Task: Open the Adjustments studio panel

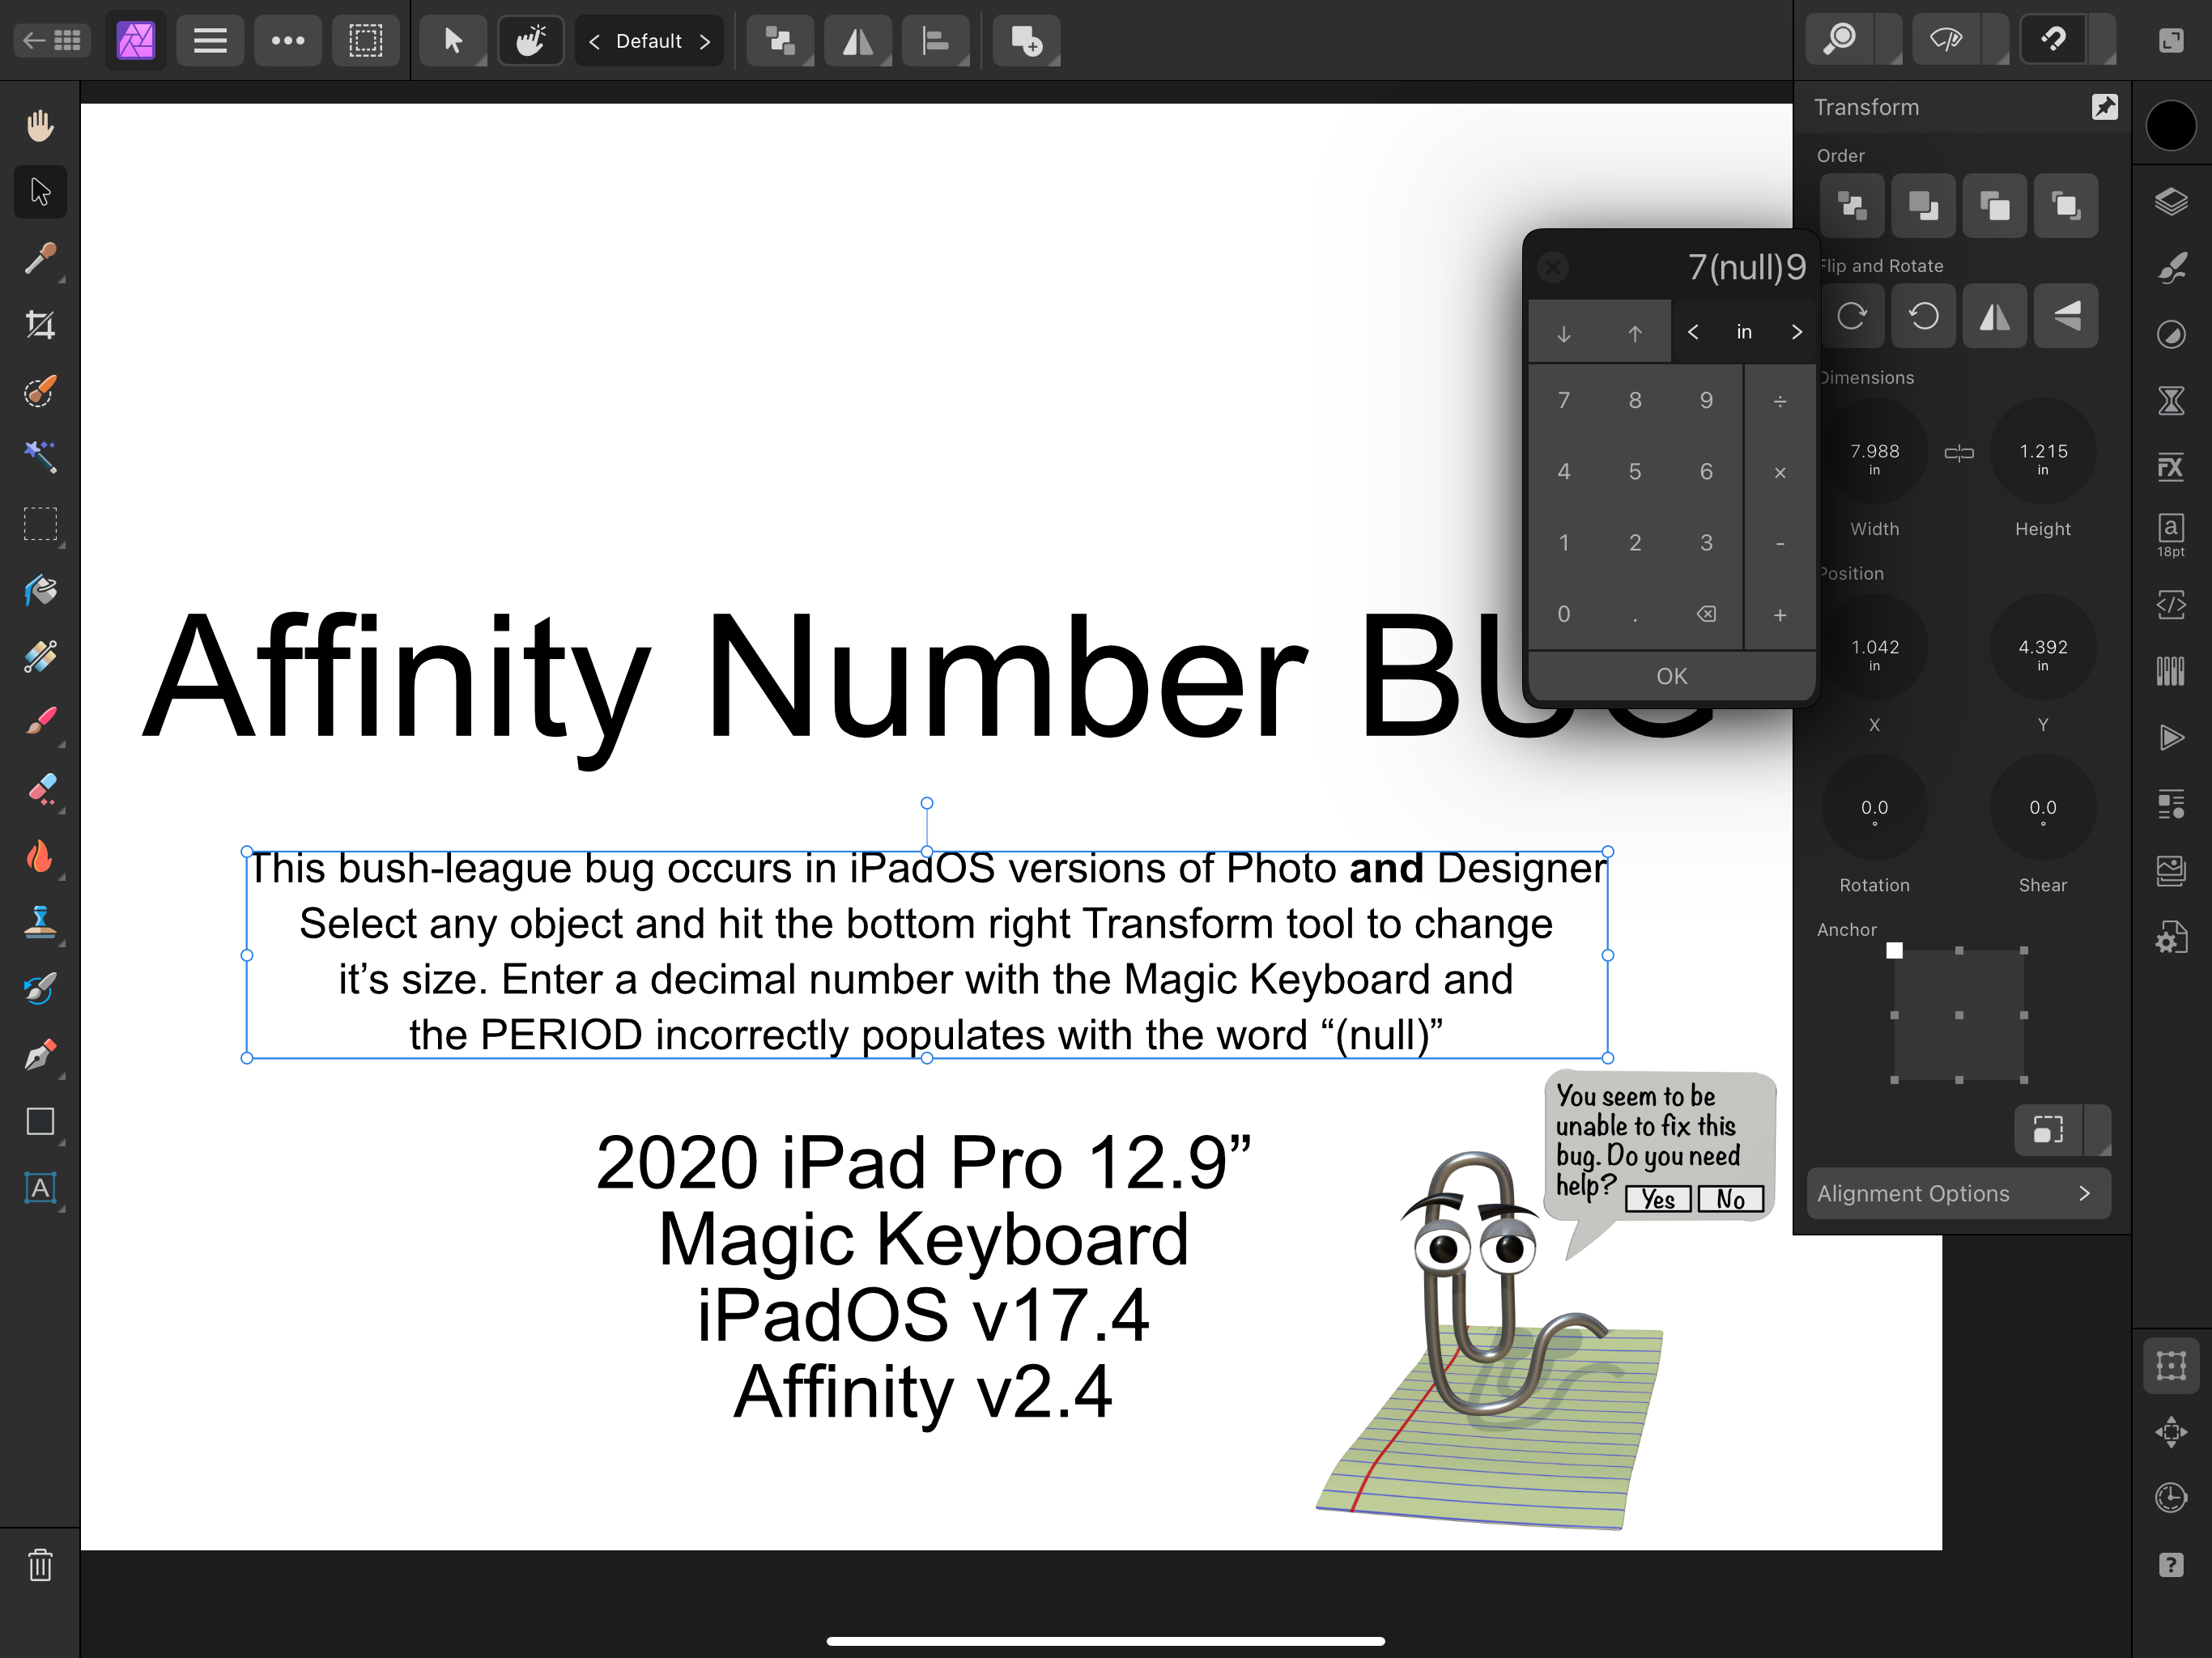Action: coord(2171,334)
